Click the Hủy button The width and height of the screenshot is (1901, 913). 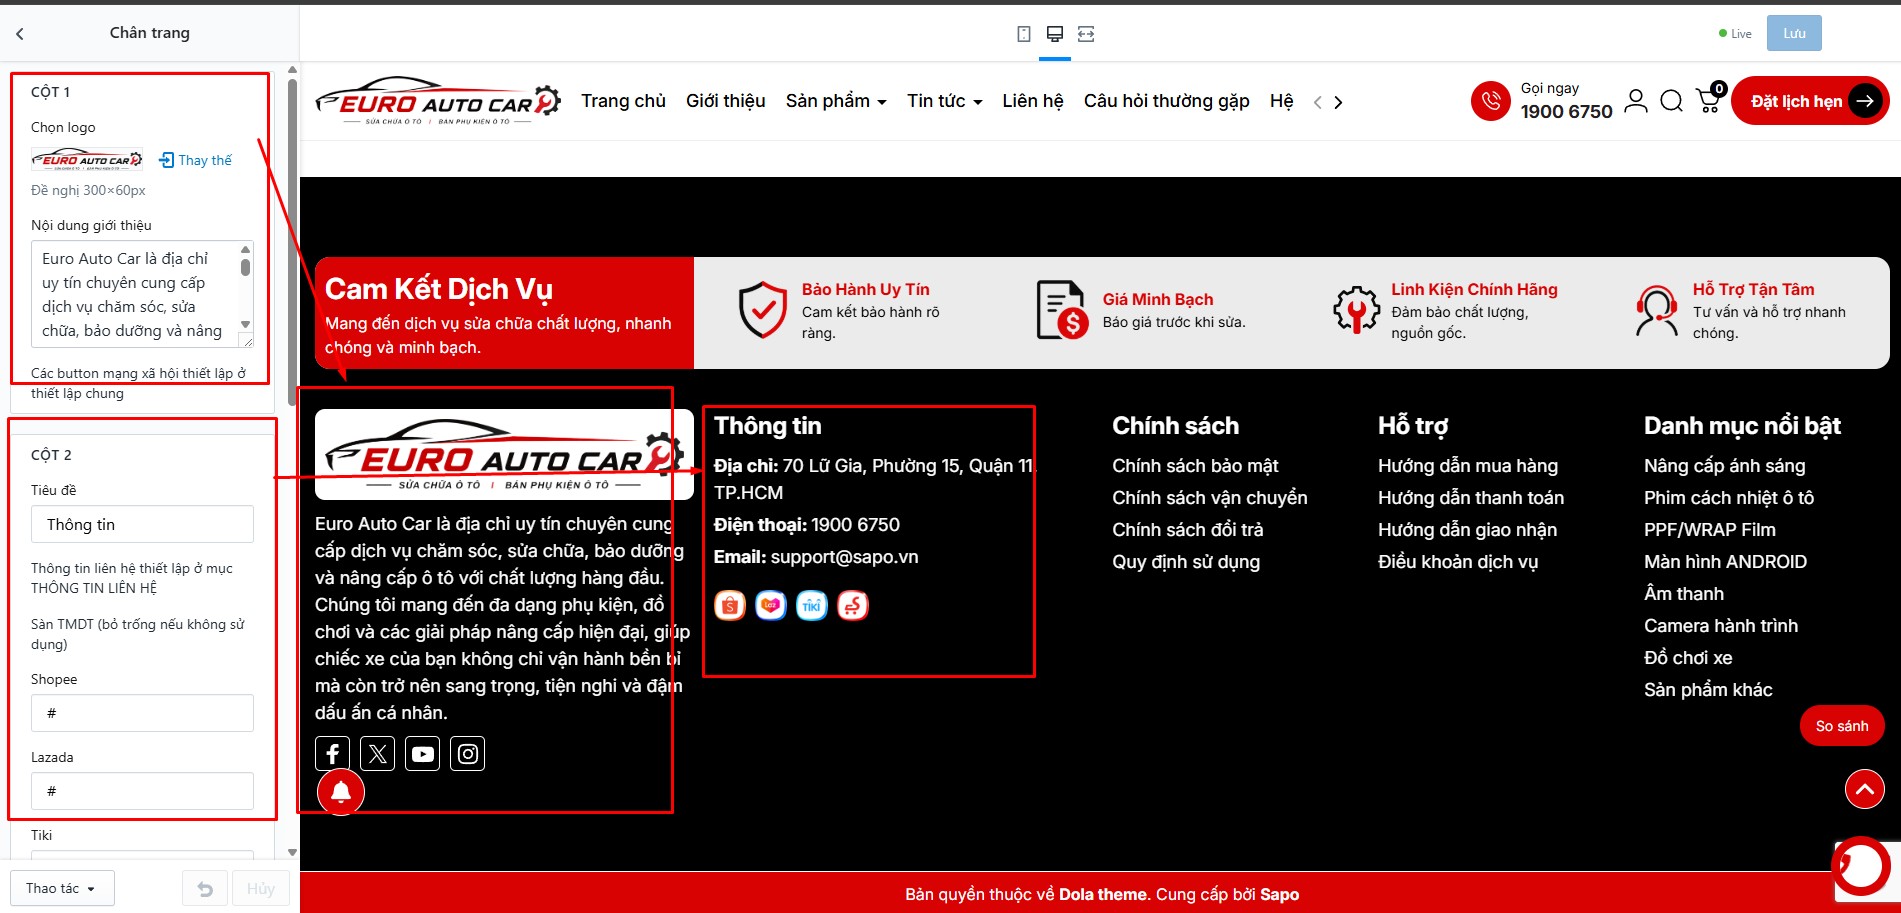click(261, 888)
